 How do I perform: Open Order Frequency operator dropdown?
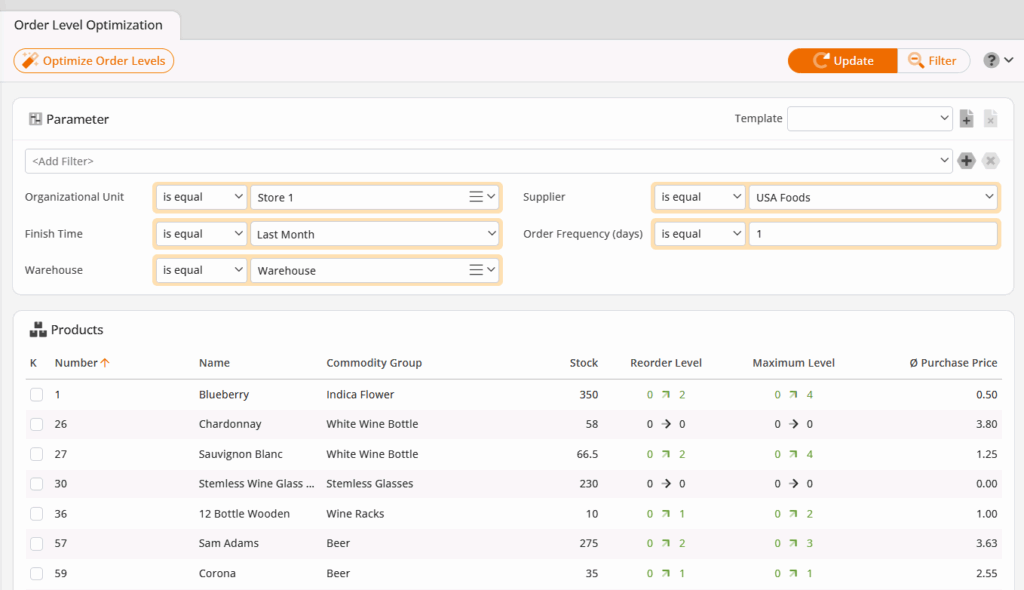pos(699,233)
